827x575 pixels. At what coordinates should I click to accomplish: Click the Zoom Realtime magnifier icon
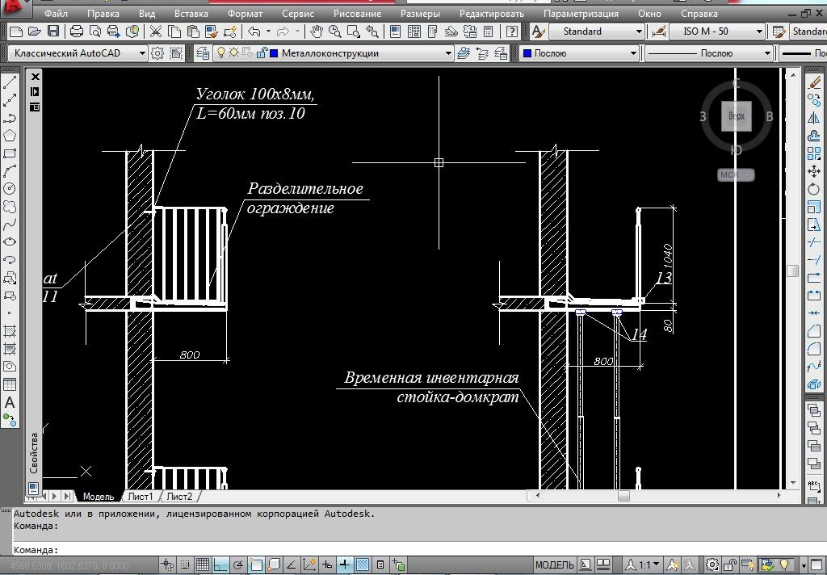pos(335,32)
